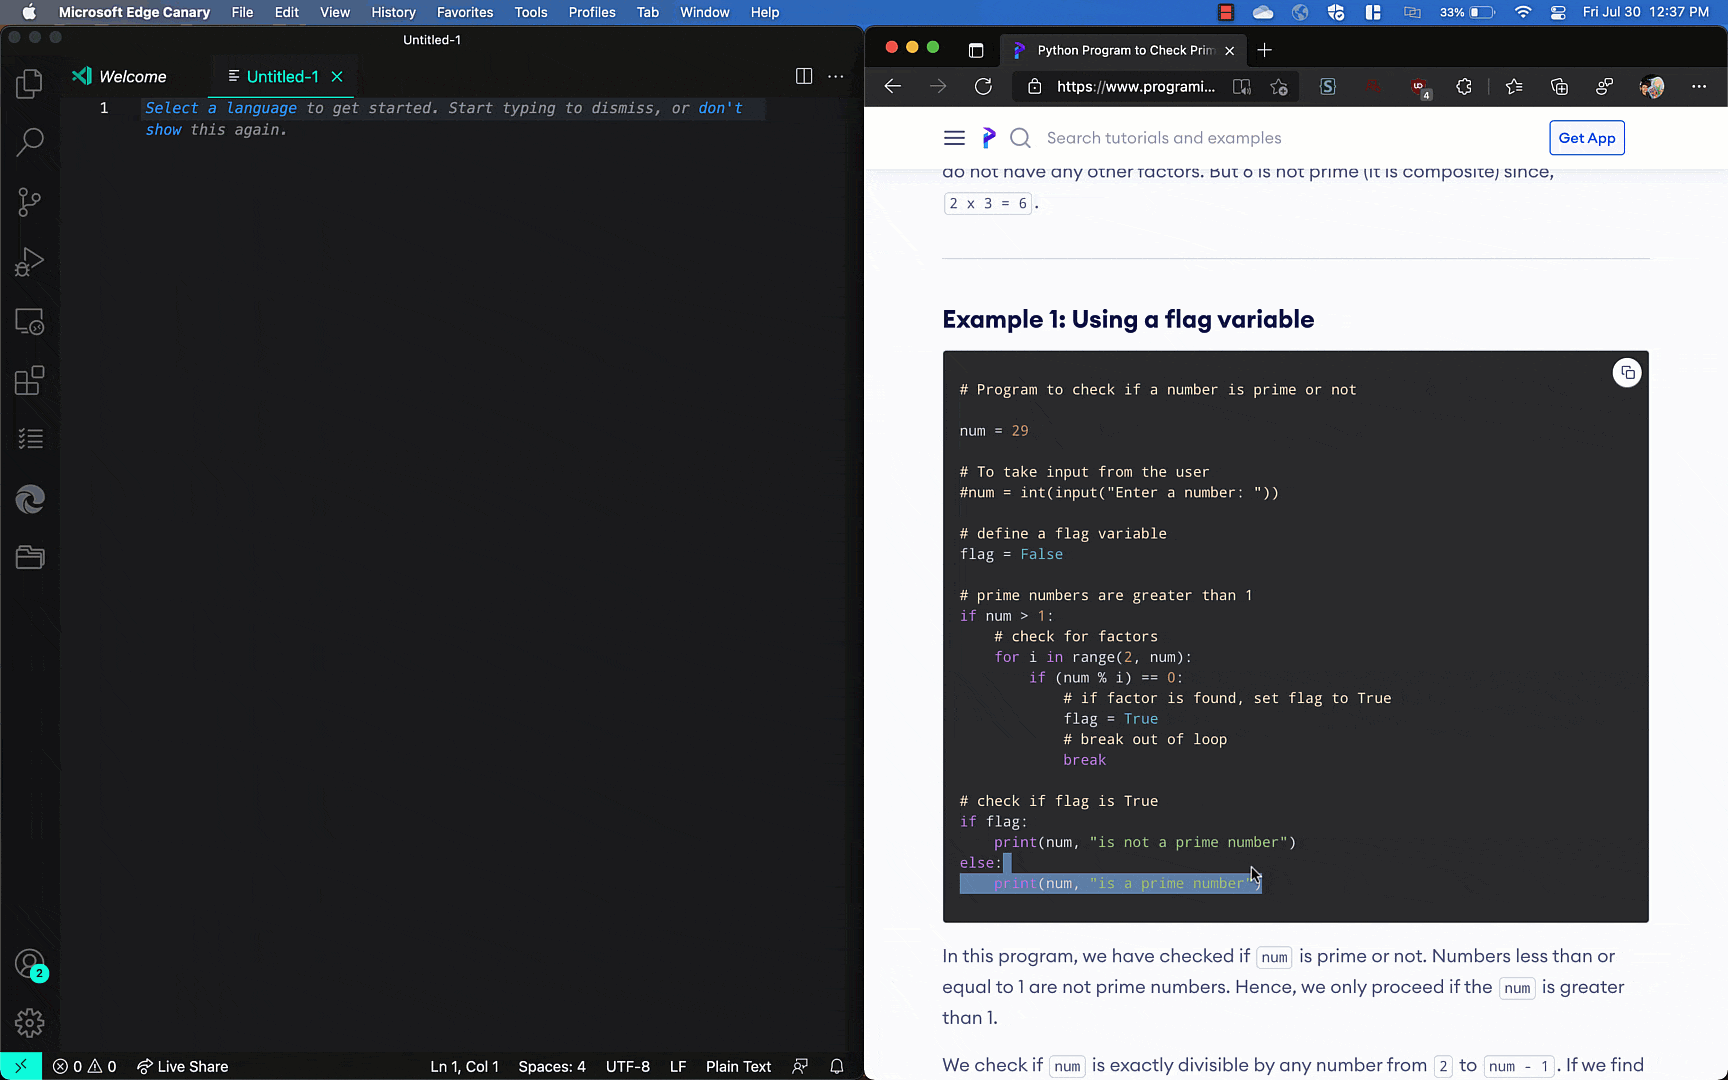Image resolution: width=1728 pixels, height=1080 pixels.
Task: Open the VS Code Manage settings gear
Action: coord(29,1023)
